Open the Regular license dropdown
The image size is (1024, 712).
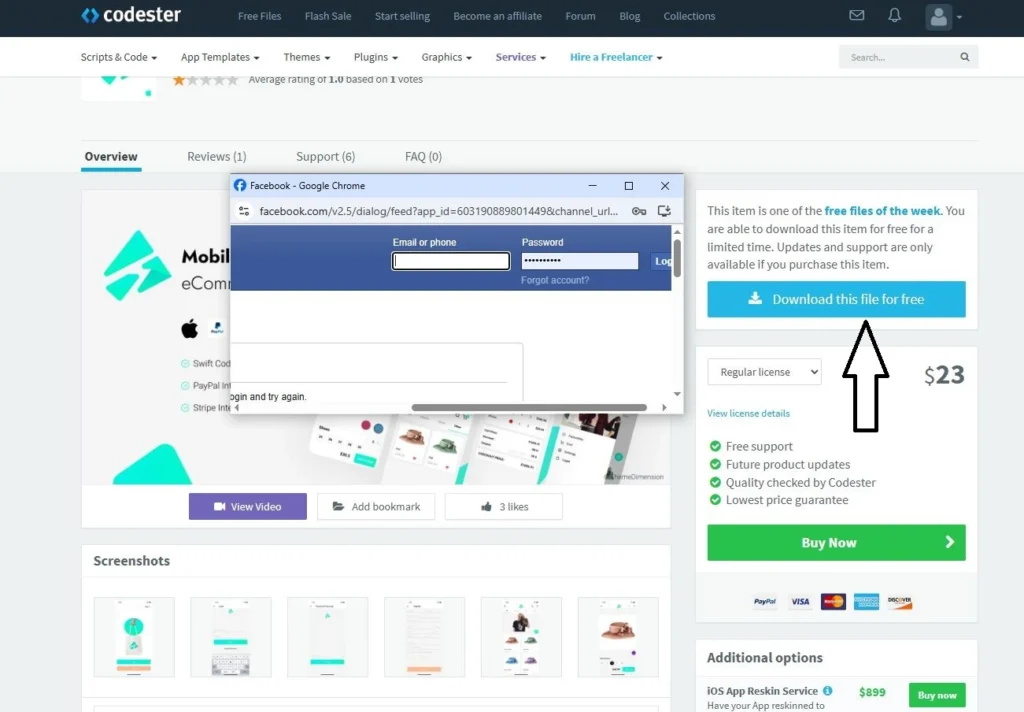pos(764,372)
